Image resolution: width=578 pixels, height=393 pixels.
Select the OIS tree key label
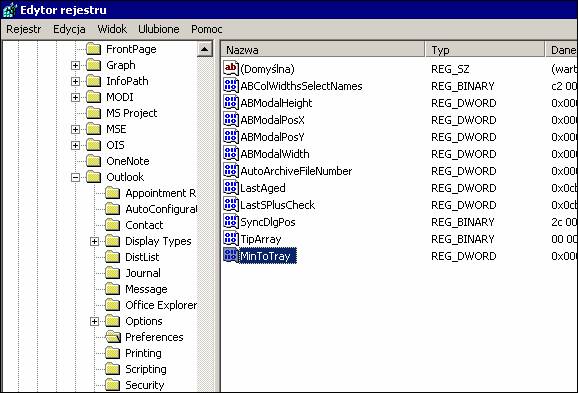click(x=115, y=145)
